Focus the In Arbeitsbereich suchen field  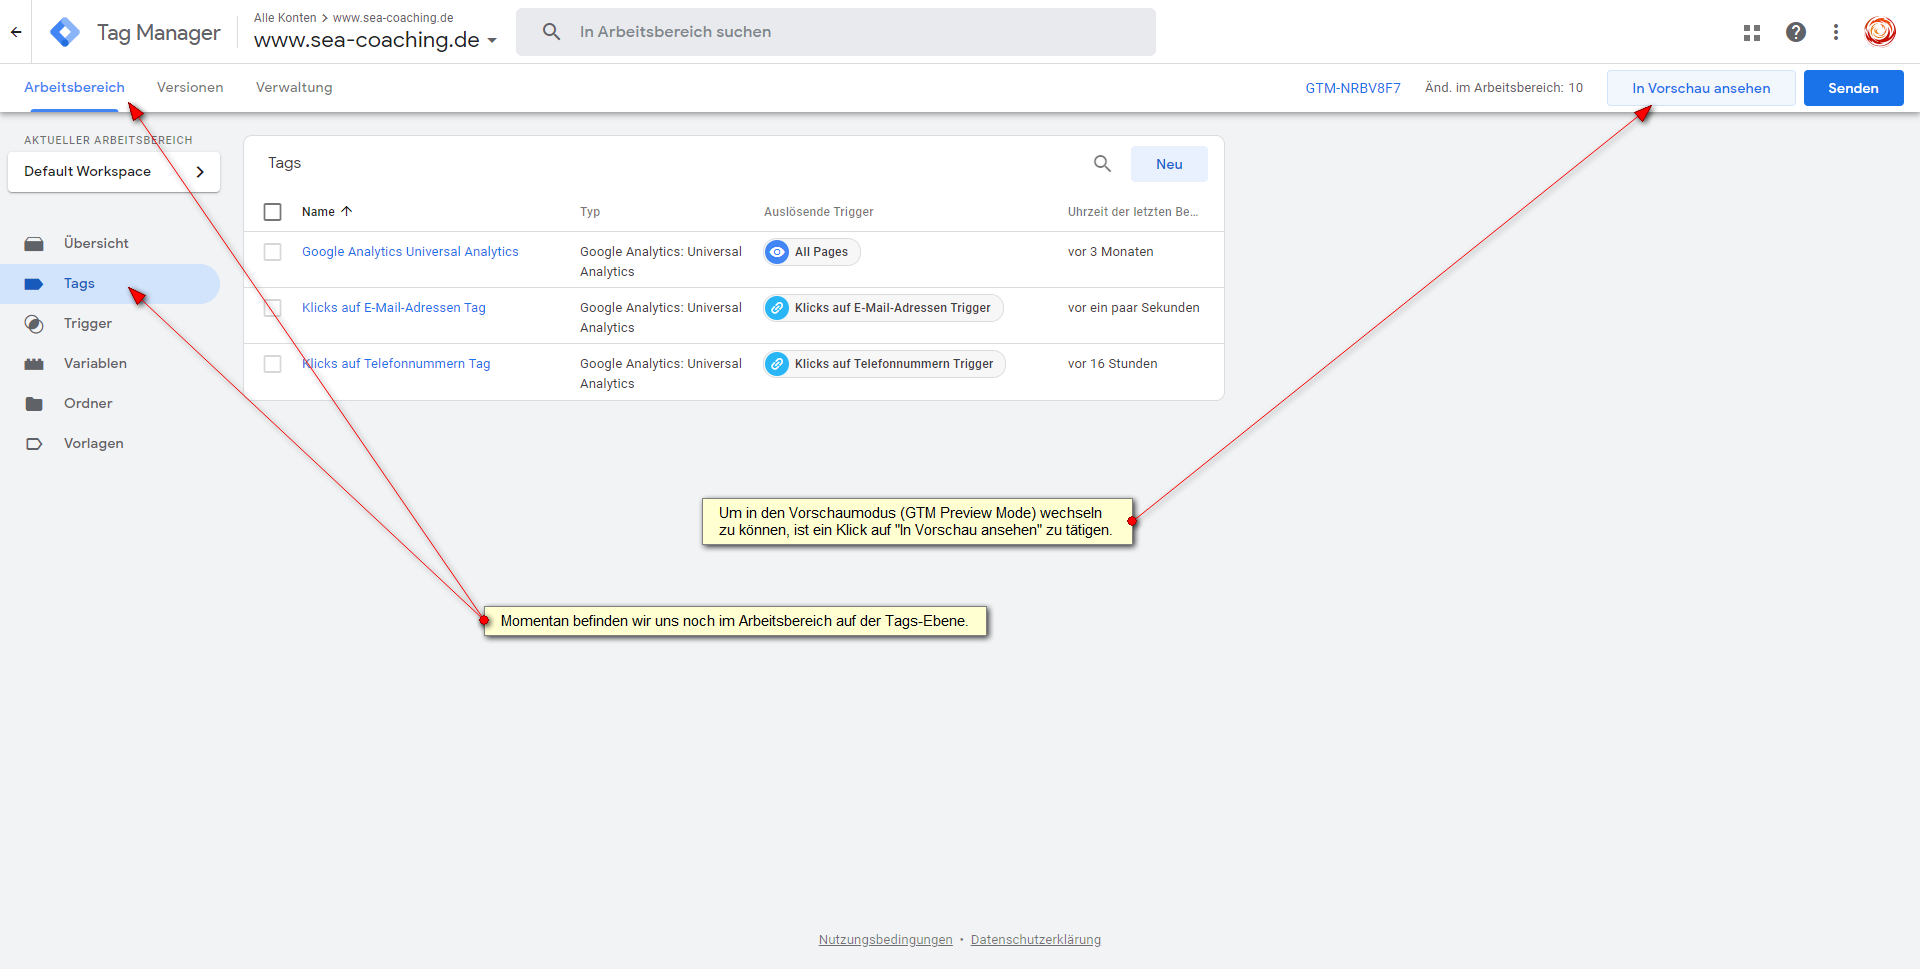coord(836,32)
